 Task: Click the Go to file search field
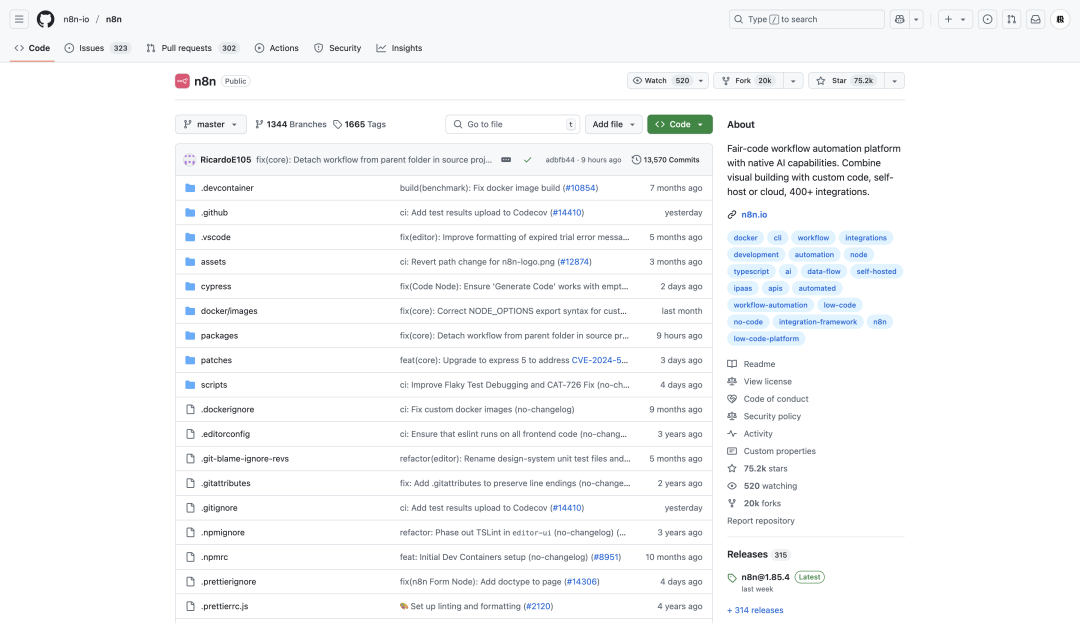[x=512, y=125]
